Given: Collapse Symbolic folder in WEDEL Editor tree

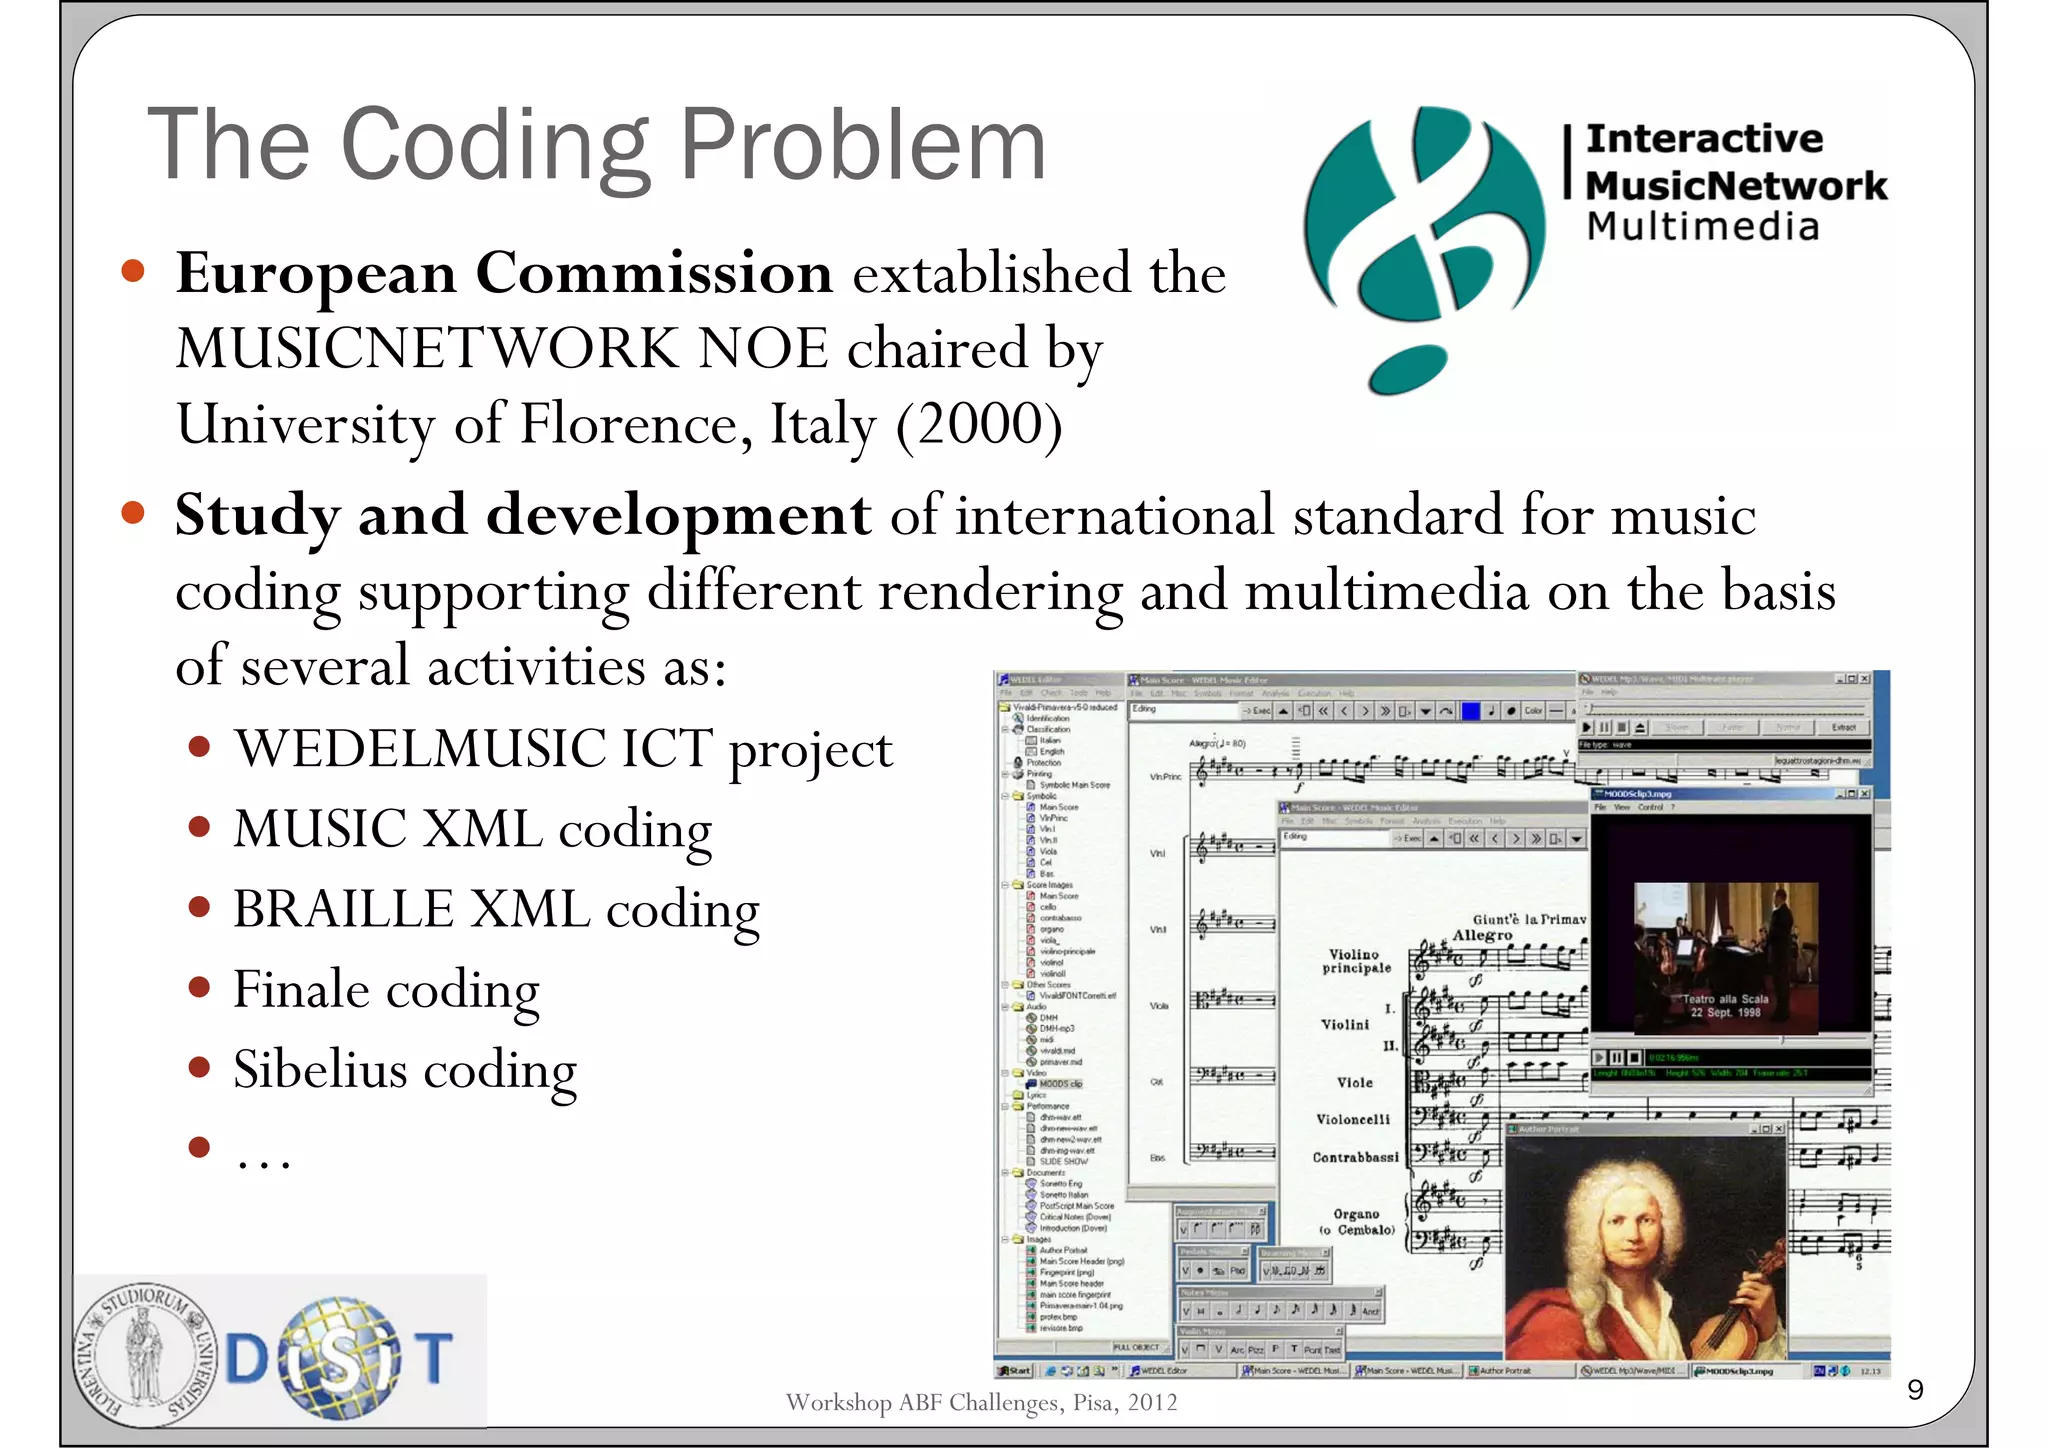Looking at the screenshot, I should [x=1005, y=796].
